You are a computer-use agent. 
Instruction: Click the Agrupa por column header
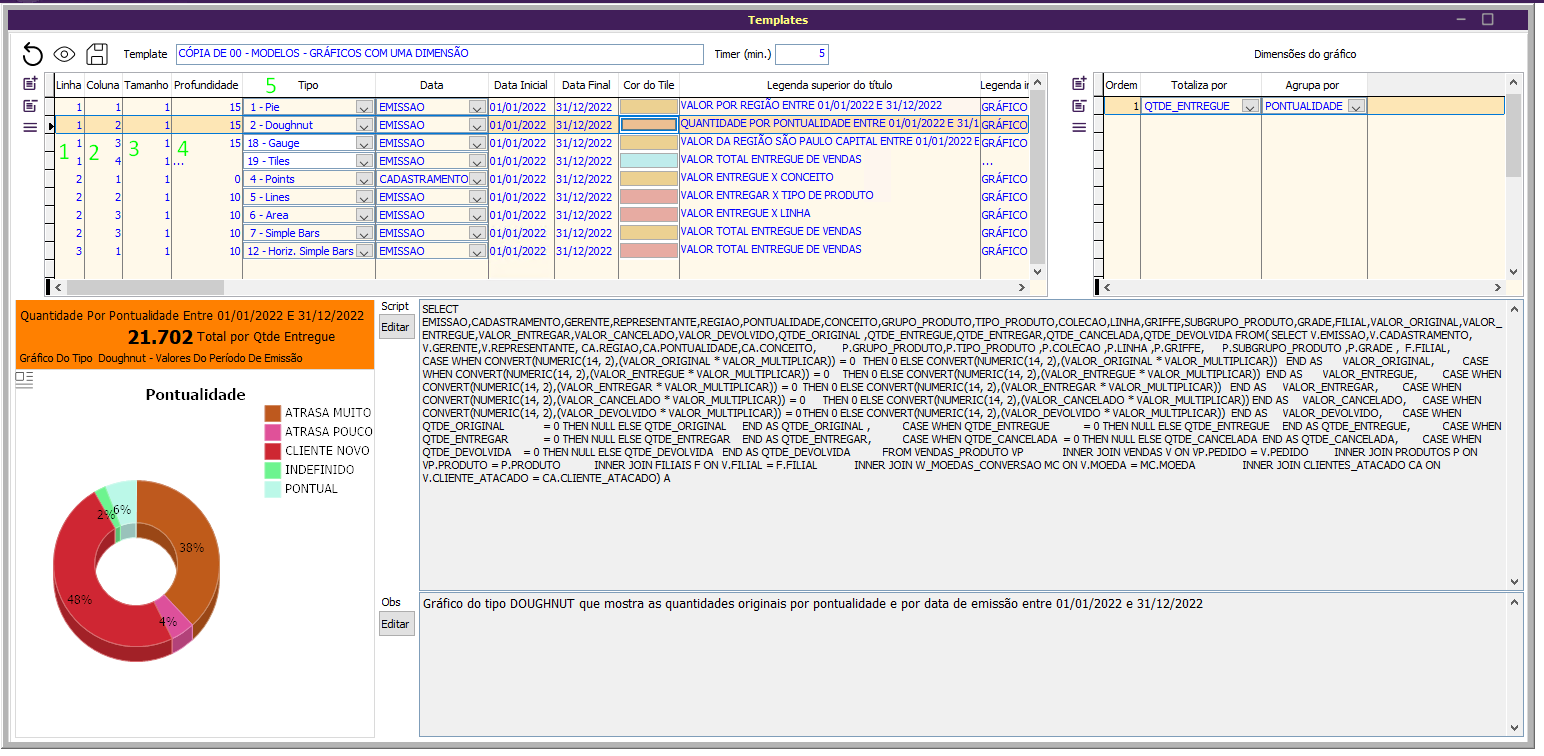click(x=1313, y=85)
